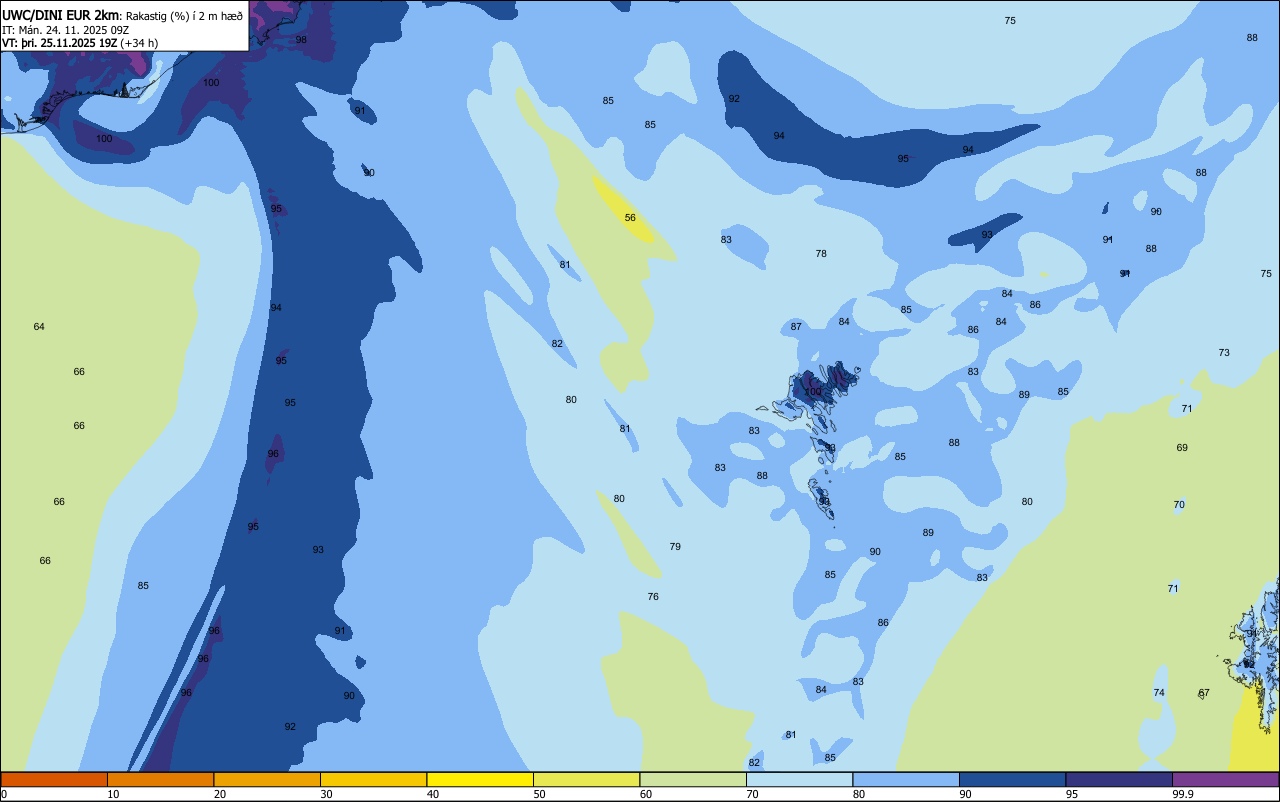
Task: Pick the purple legend swatch above 99.9
Action: (1225, 779)
